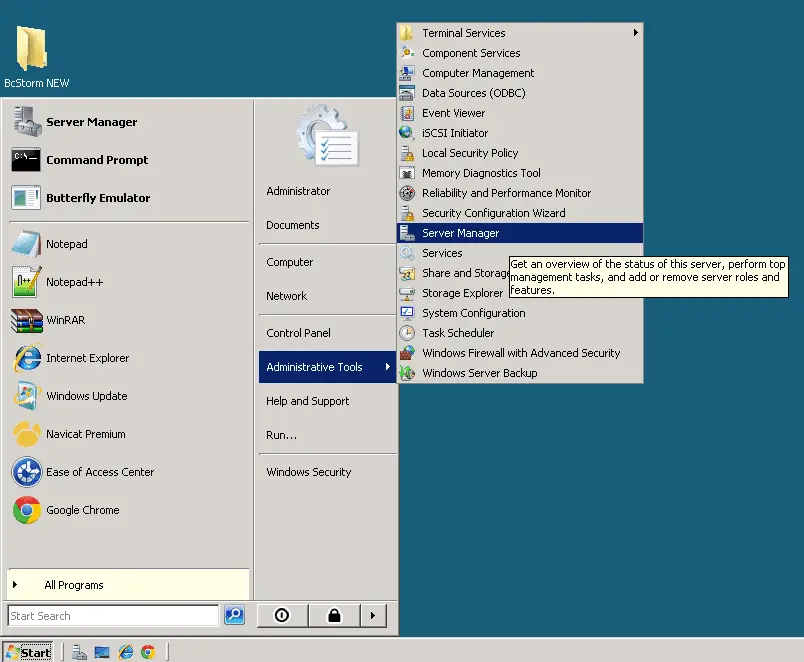Click the Windows Server Backup icon
Image resolution: width=804 pixels, height=662 pixels.
[407, 373]
